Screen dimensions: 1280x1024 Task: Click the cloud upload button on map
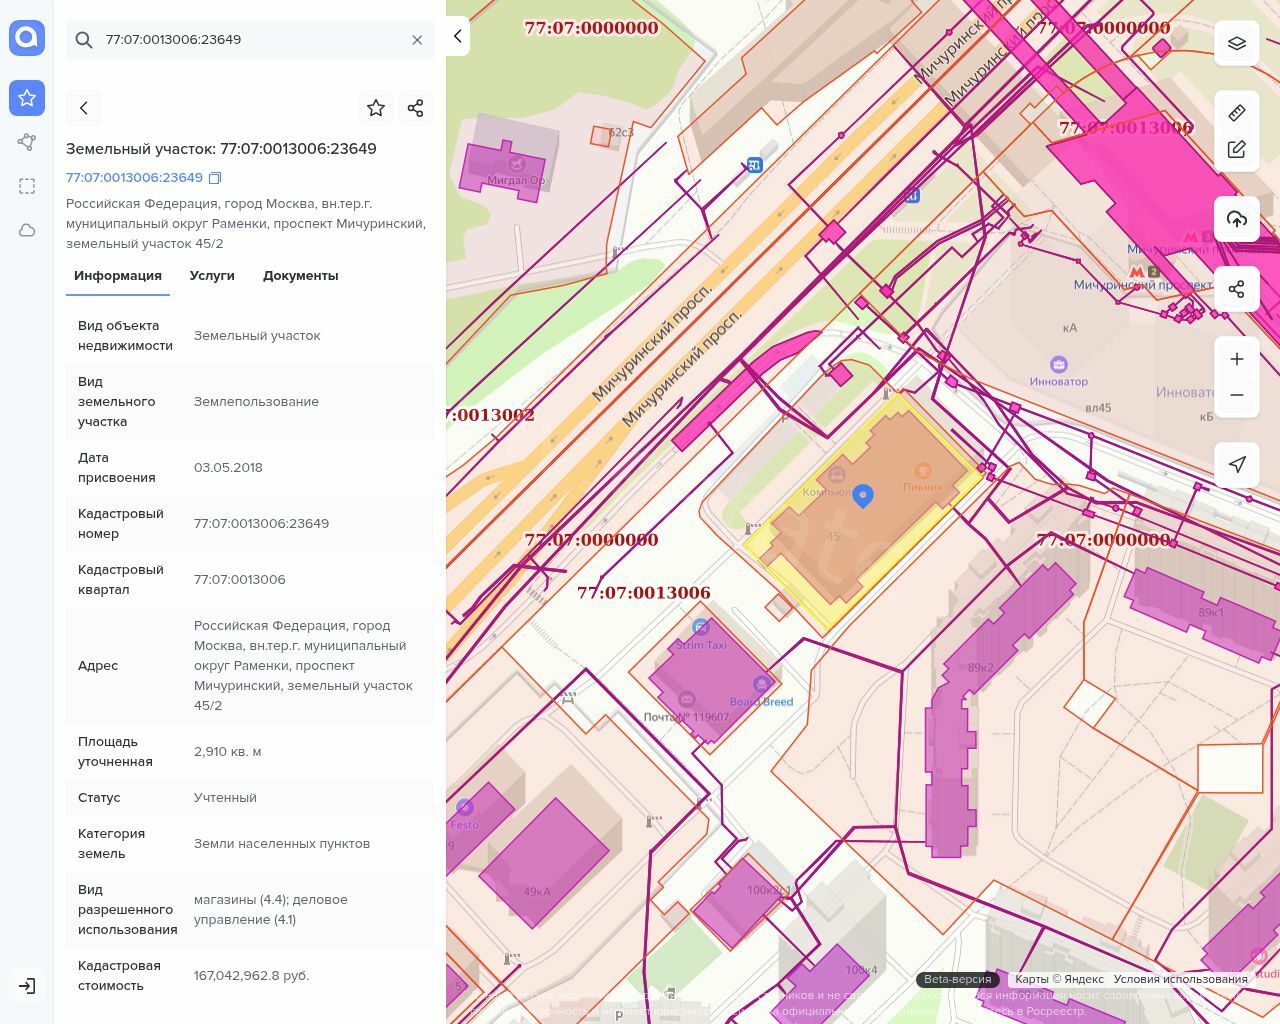(x=1237, y=219)
